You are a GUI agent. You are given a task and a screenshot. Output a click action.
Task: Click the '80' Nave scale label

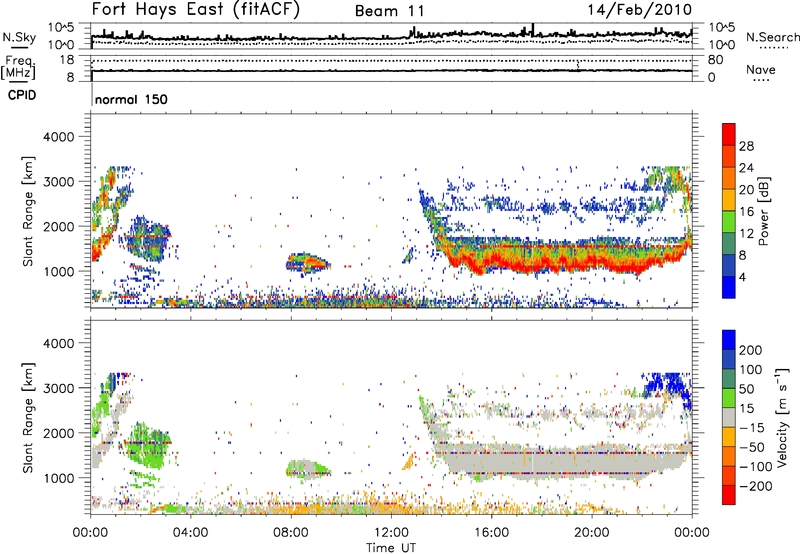[716, 60]
